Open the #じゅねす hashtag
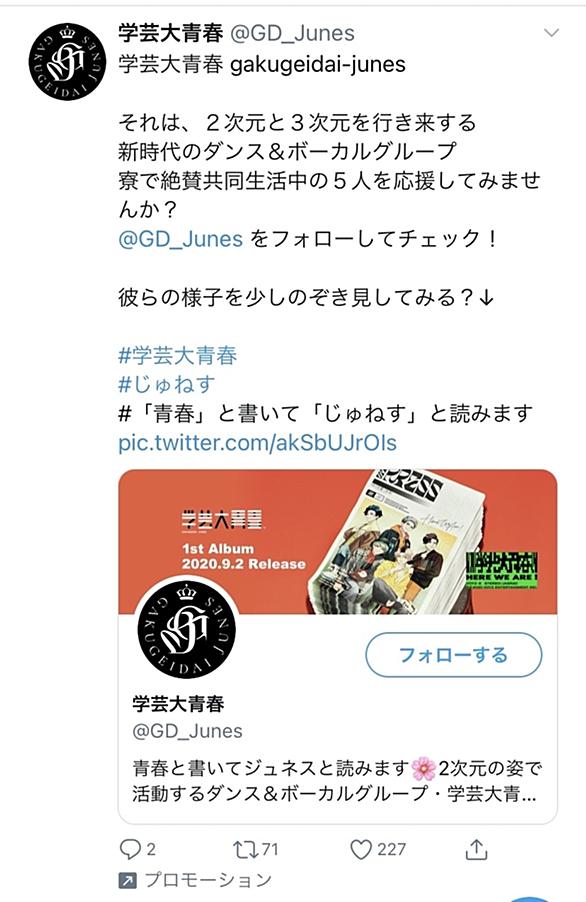 point(167,384)
